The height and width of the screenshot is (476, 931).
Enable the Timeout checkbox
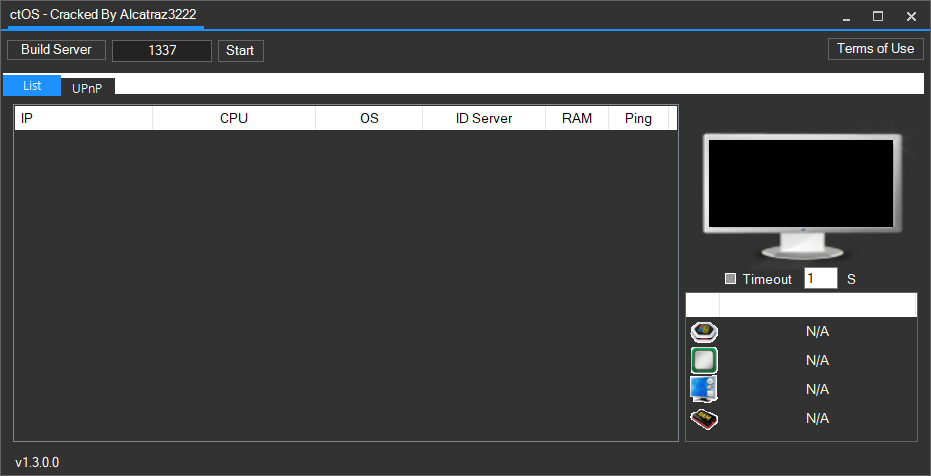(730, 280)
